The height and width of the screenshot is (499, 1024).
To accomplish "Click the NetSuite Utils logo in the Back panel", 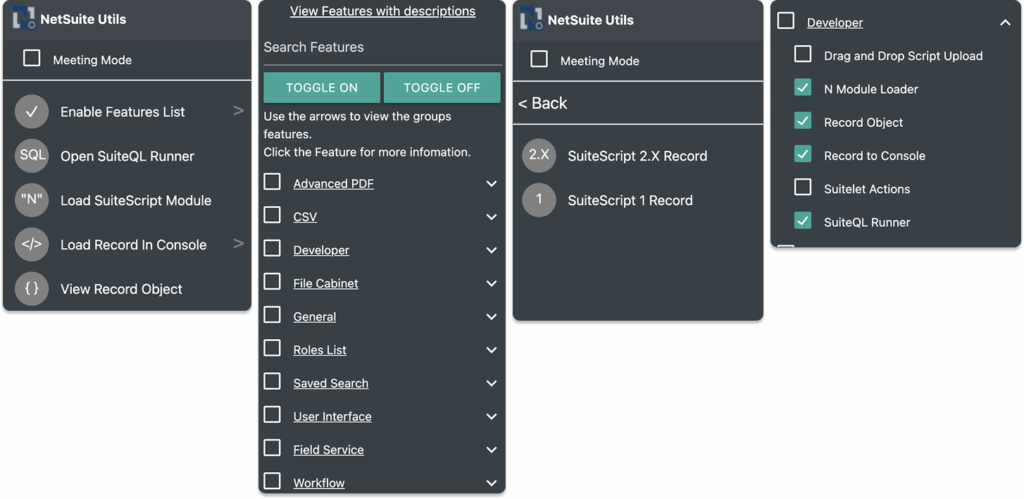I will click(x=532, y=19).
